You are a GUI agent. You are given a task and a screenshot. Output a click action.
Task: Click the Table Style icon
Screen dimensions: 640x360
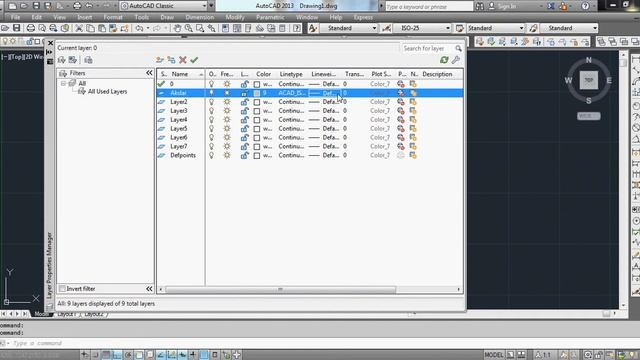pos(460,28)
